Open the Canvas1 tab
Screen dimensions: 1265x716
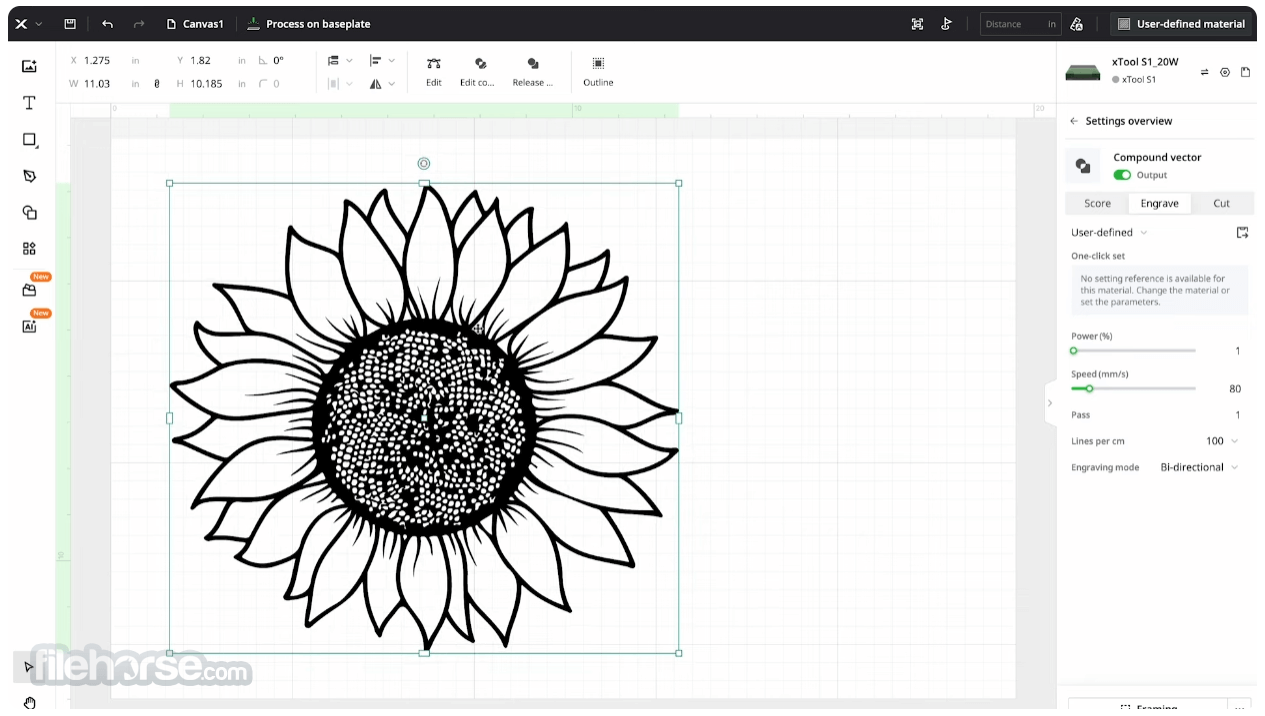(x=195, y=24)
